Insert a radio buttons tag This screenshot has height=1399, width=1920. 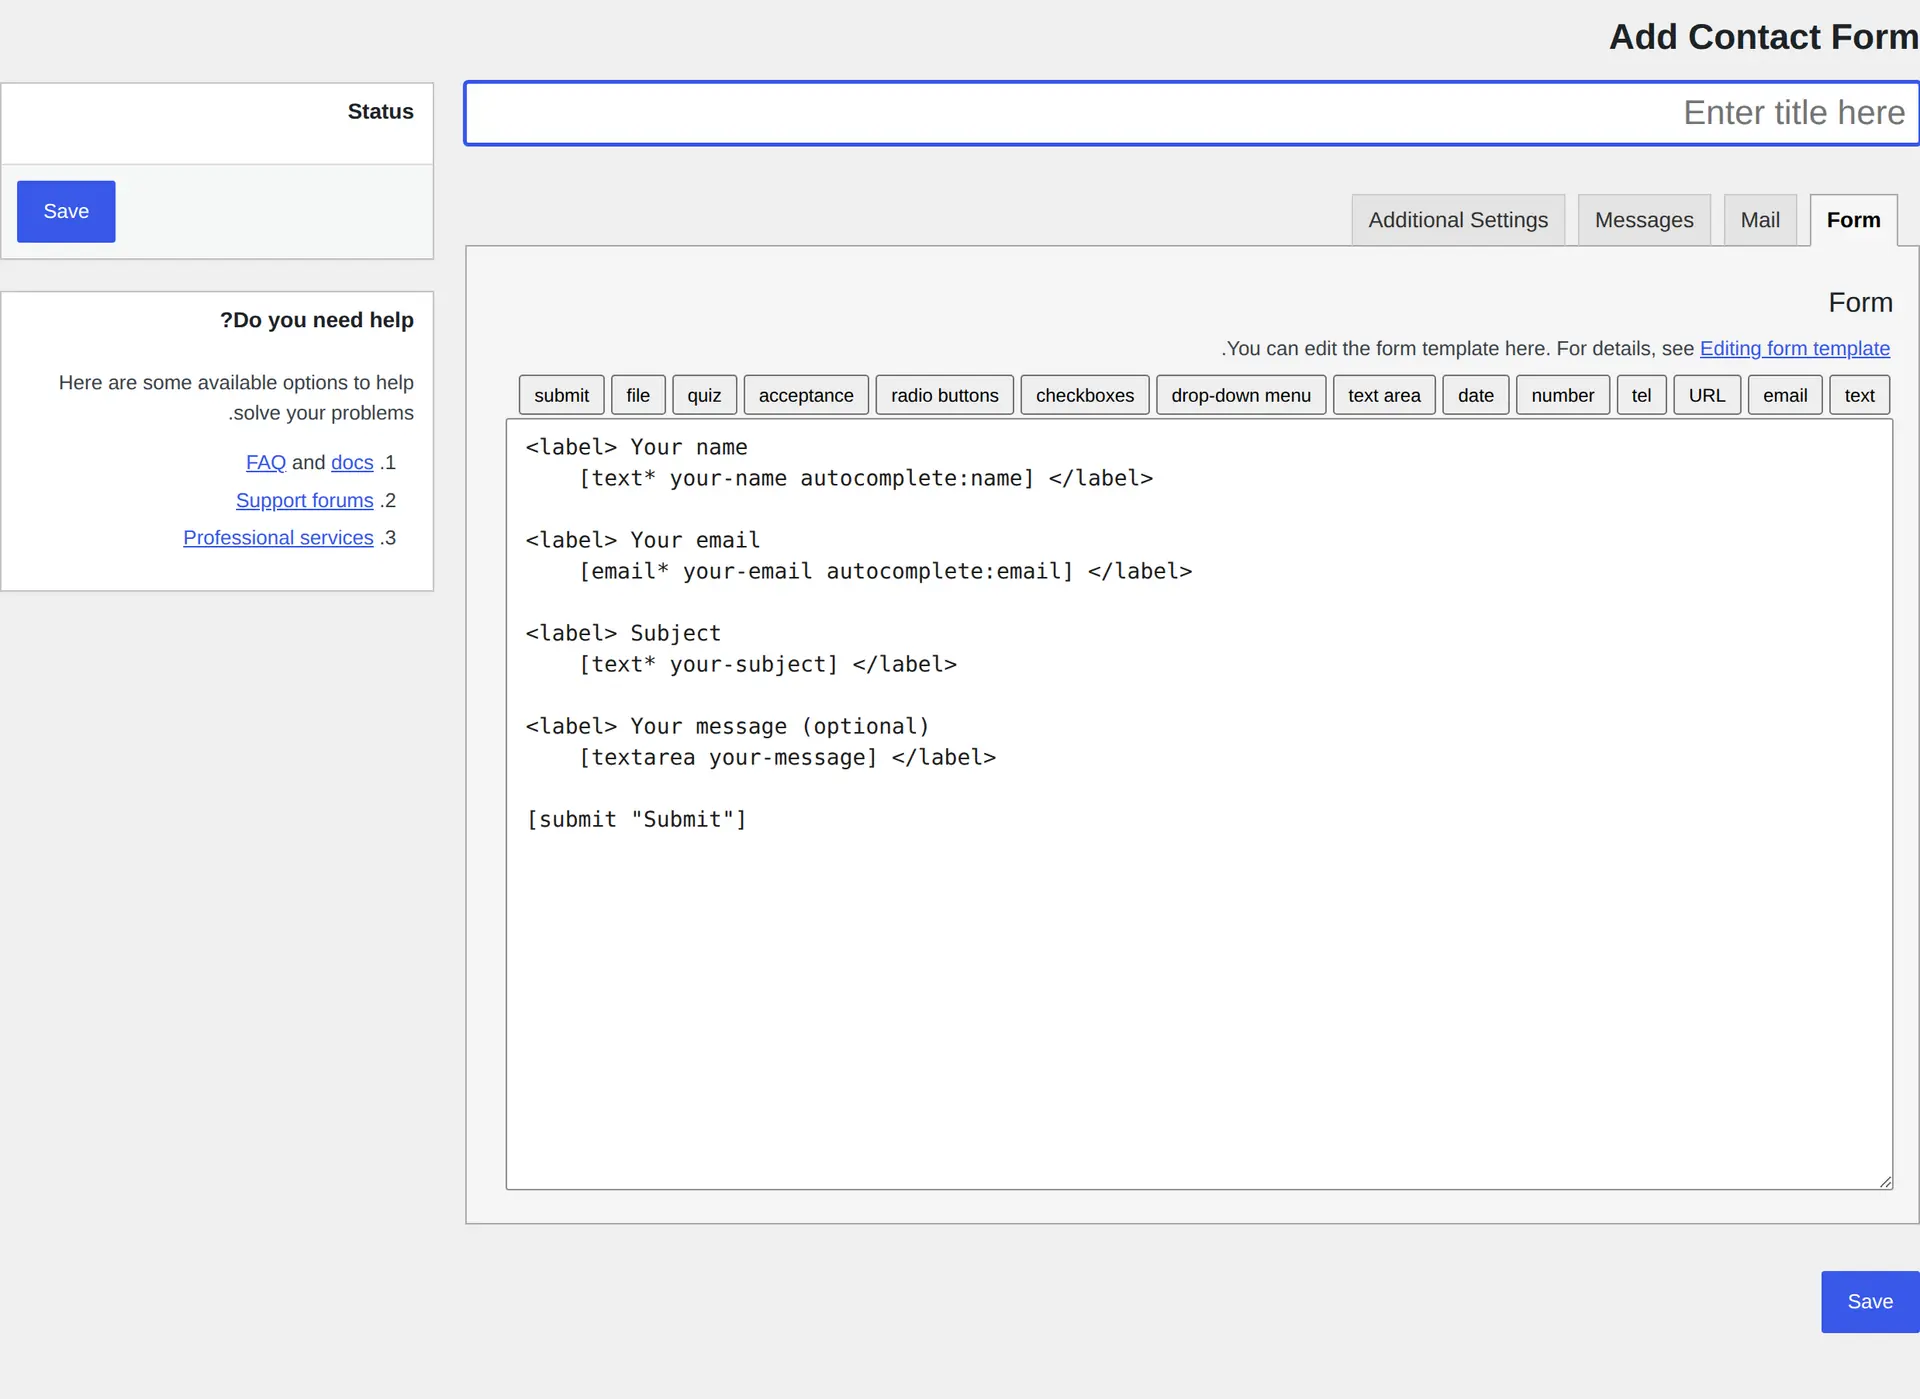click(945, 395)
